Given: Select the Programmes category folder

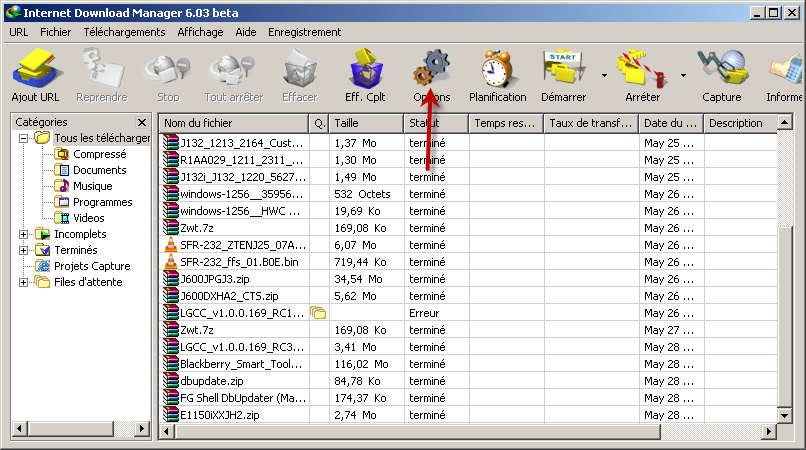Looking at the screenshot, I should [94, 202].
